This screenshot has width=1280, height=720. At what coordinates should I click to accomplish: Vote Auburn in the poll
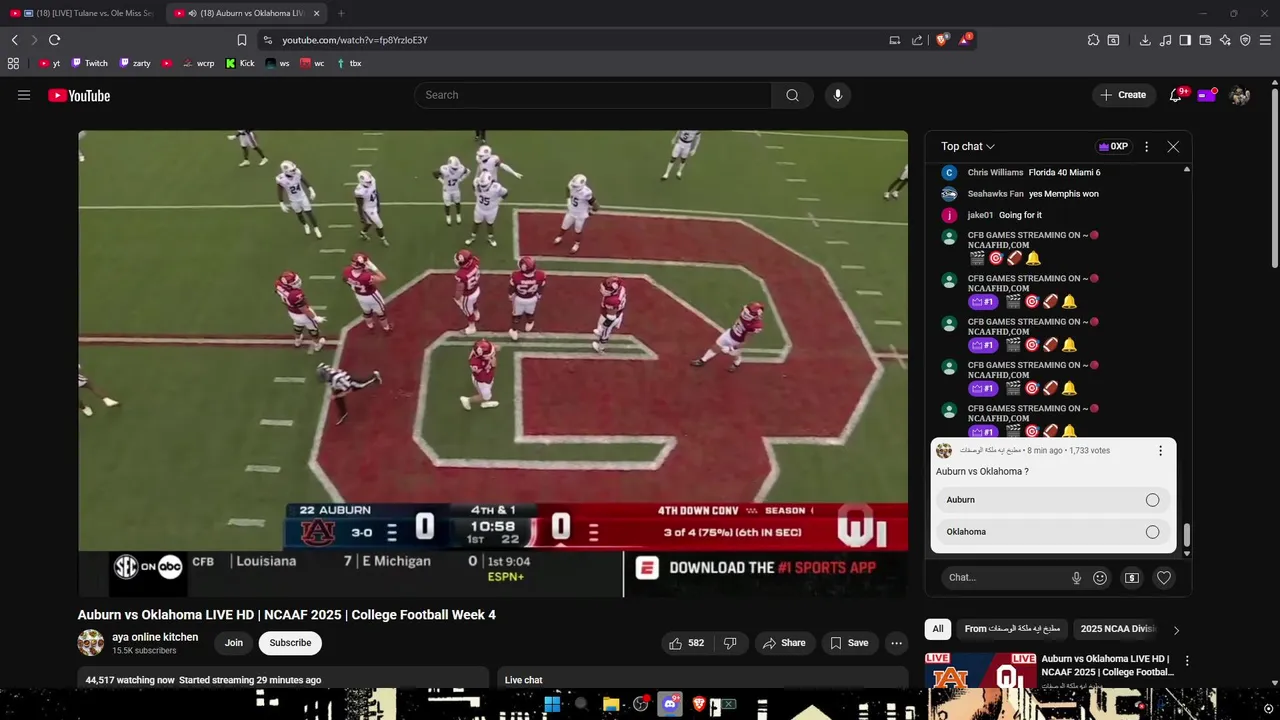pos(1053,500)
